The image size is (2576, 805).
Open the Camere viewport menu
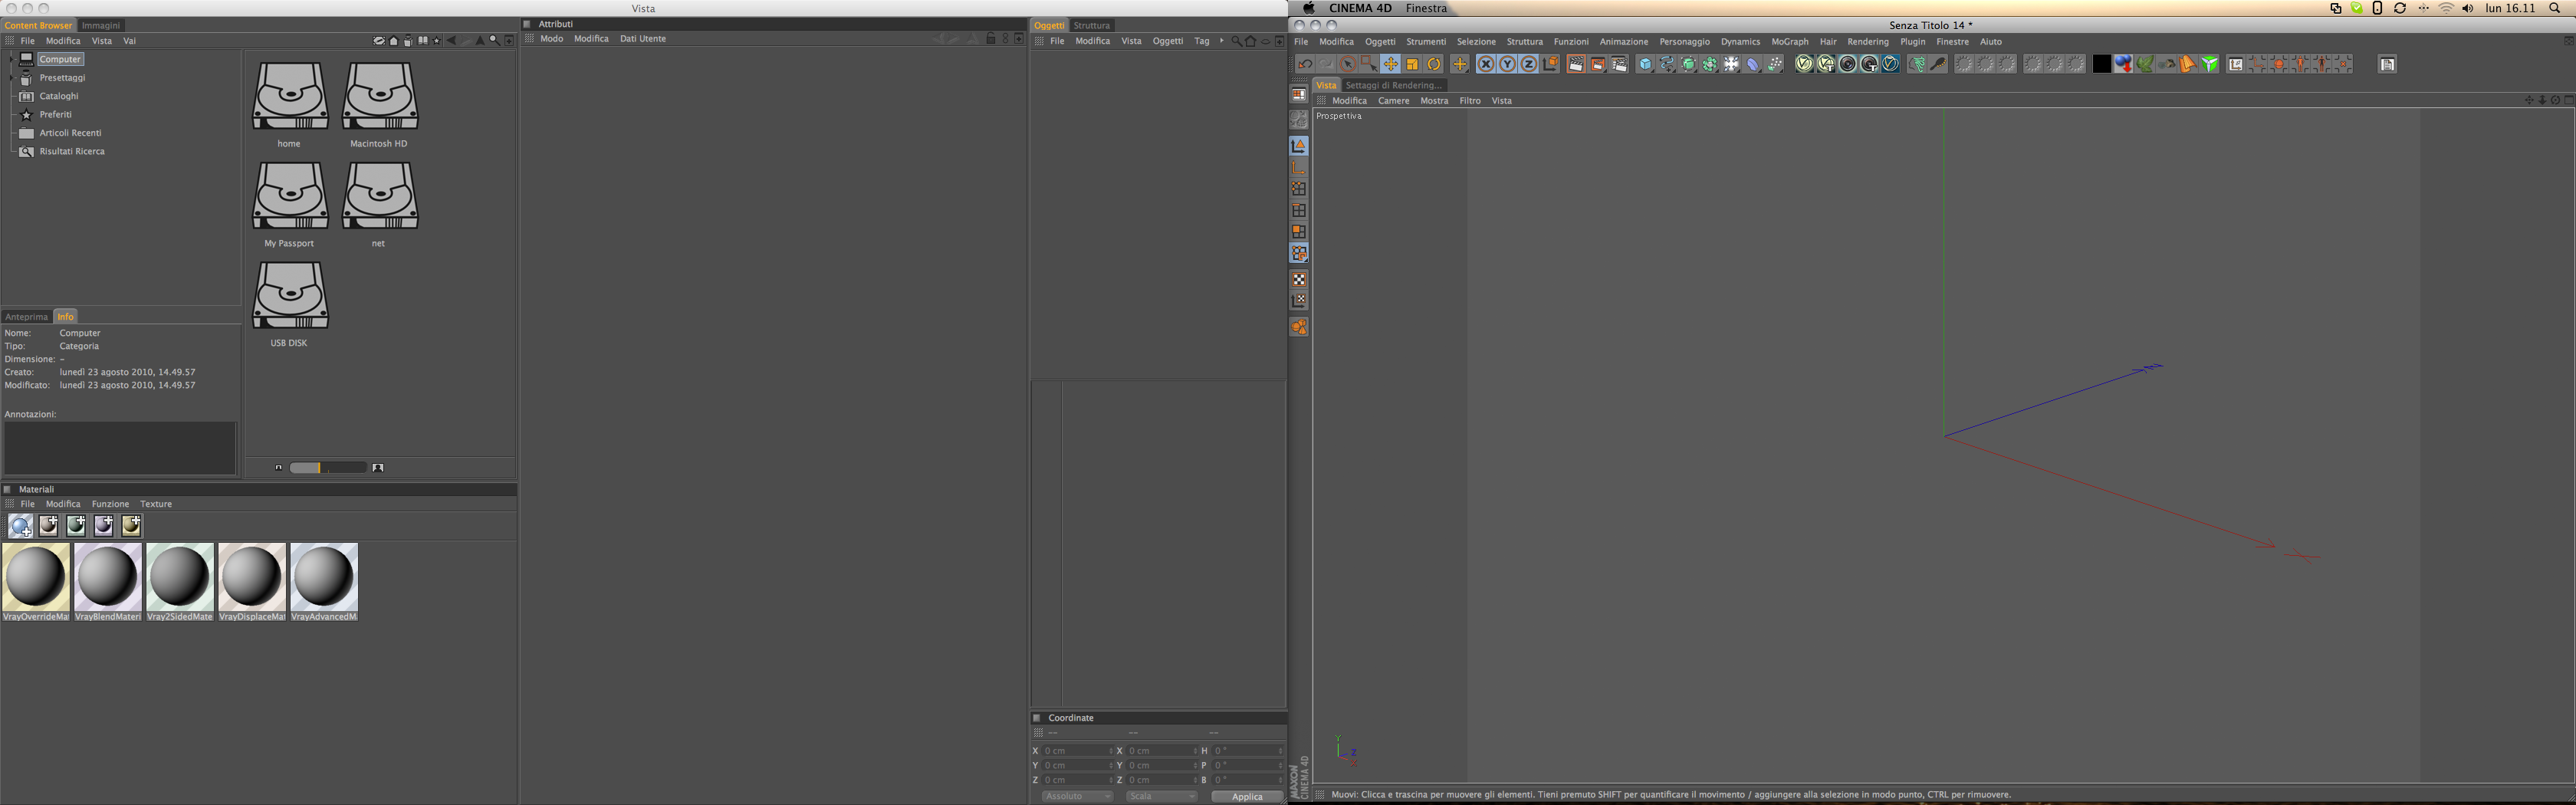click(1394, 101)
